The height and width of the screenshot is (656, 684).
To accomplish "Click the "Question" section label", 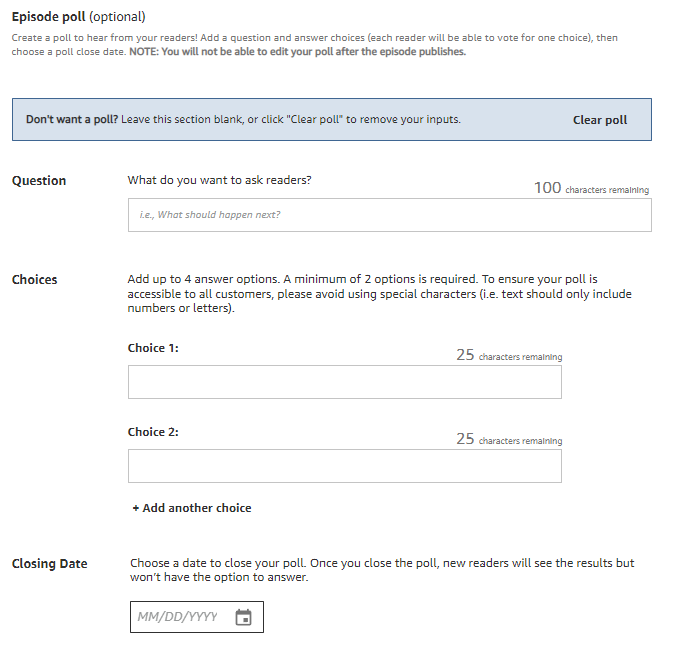I will click(39, 181).
